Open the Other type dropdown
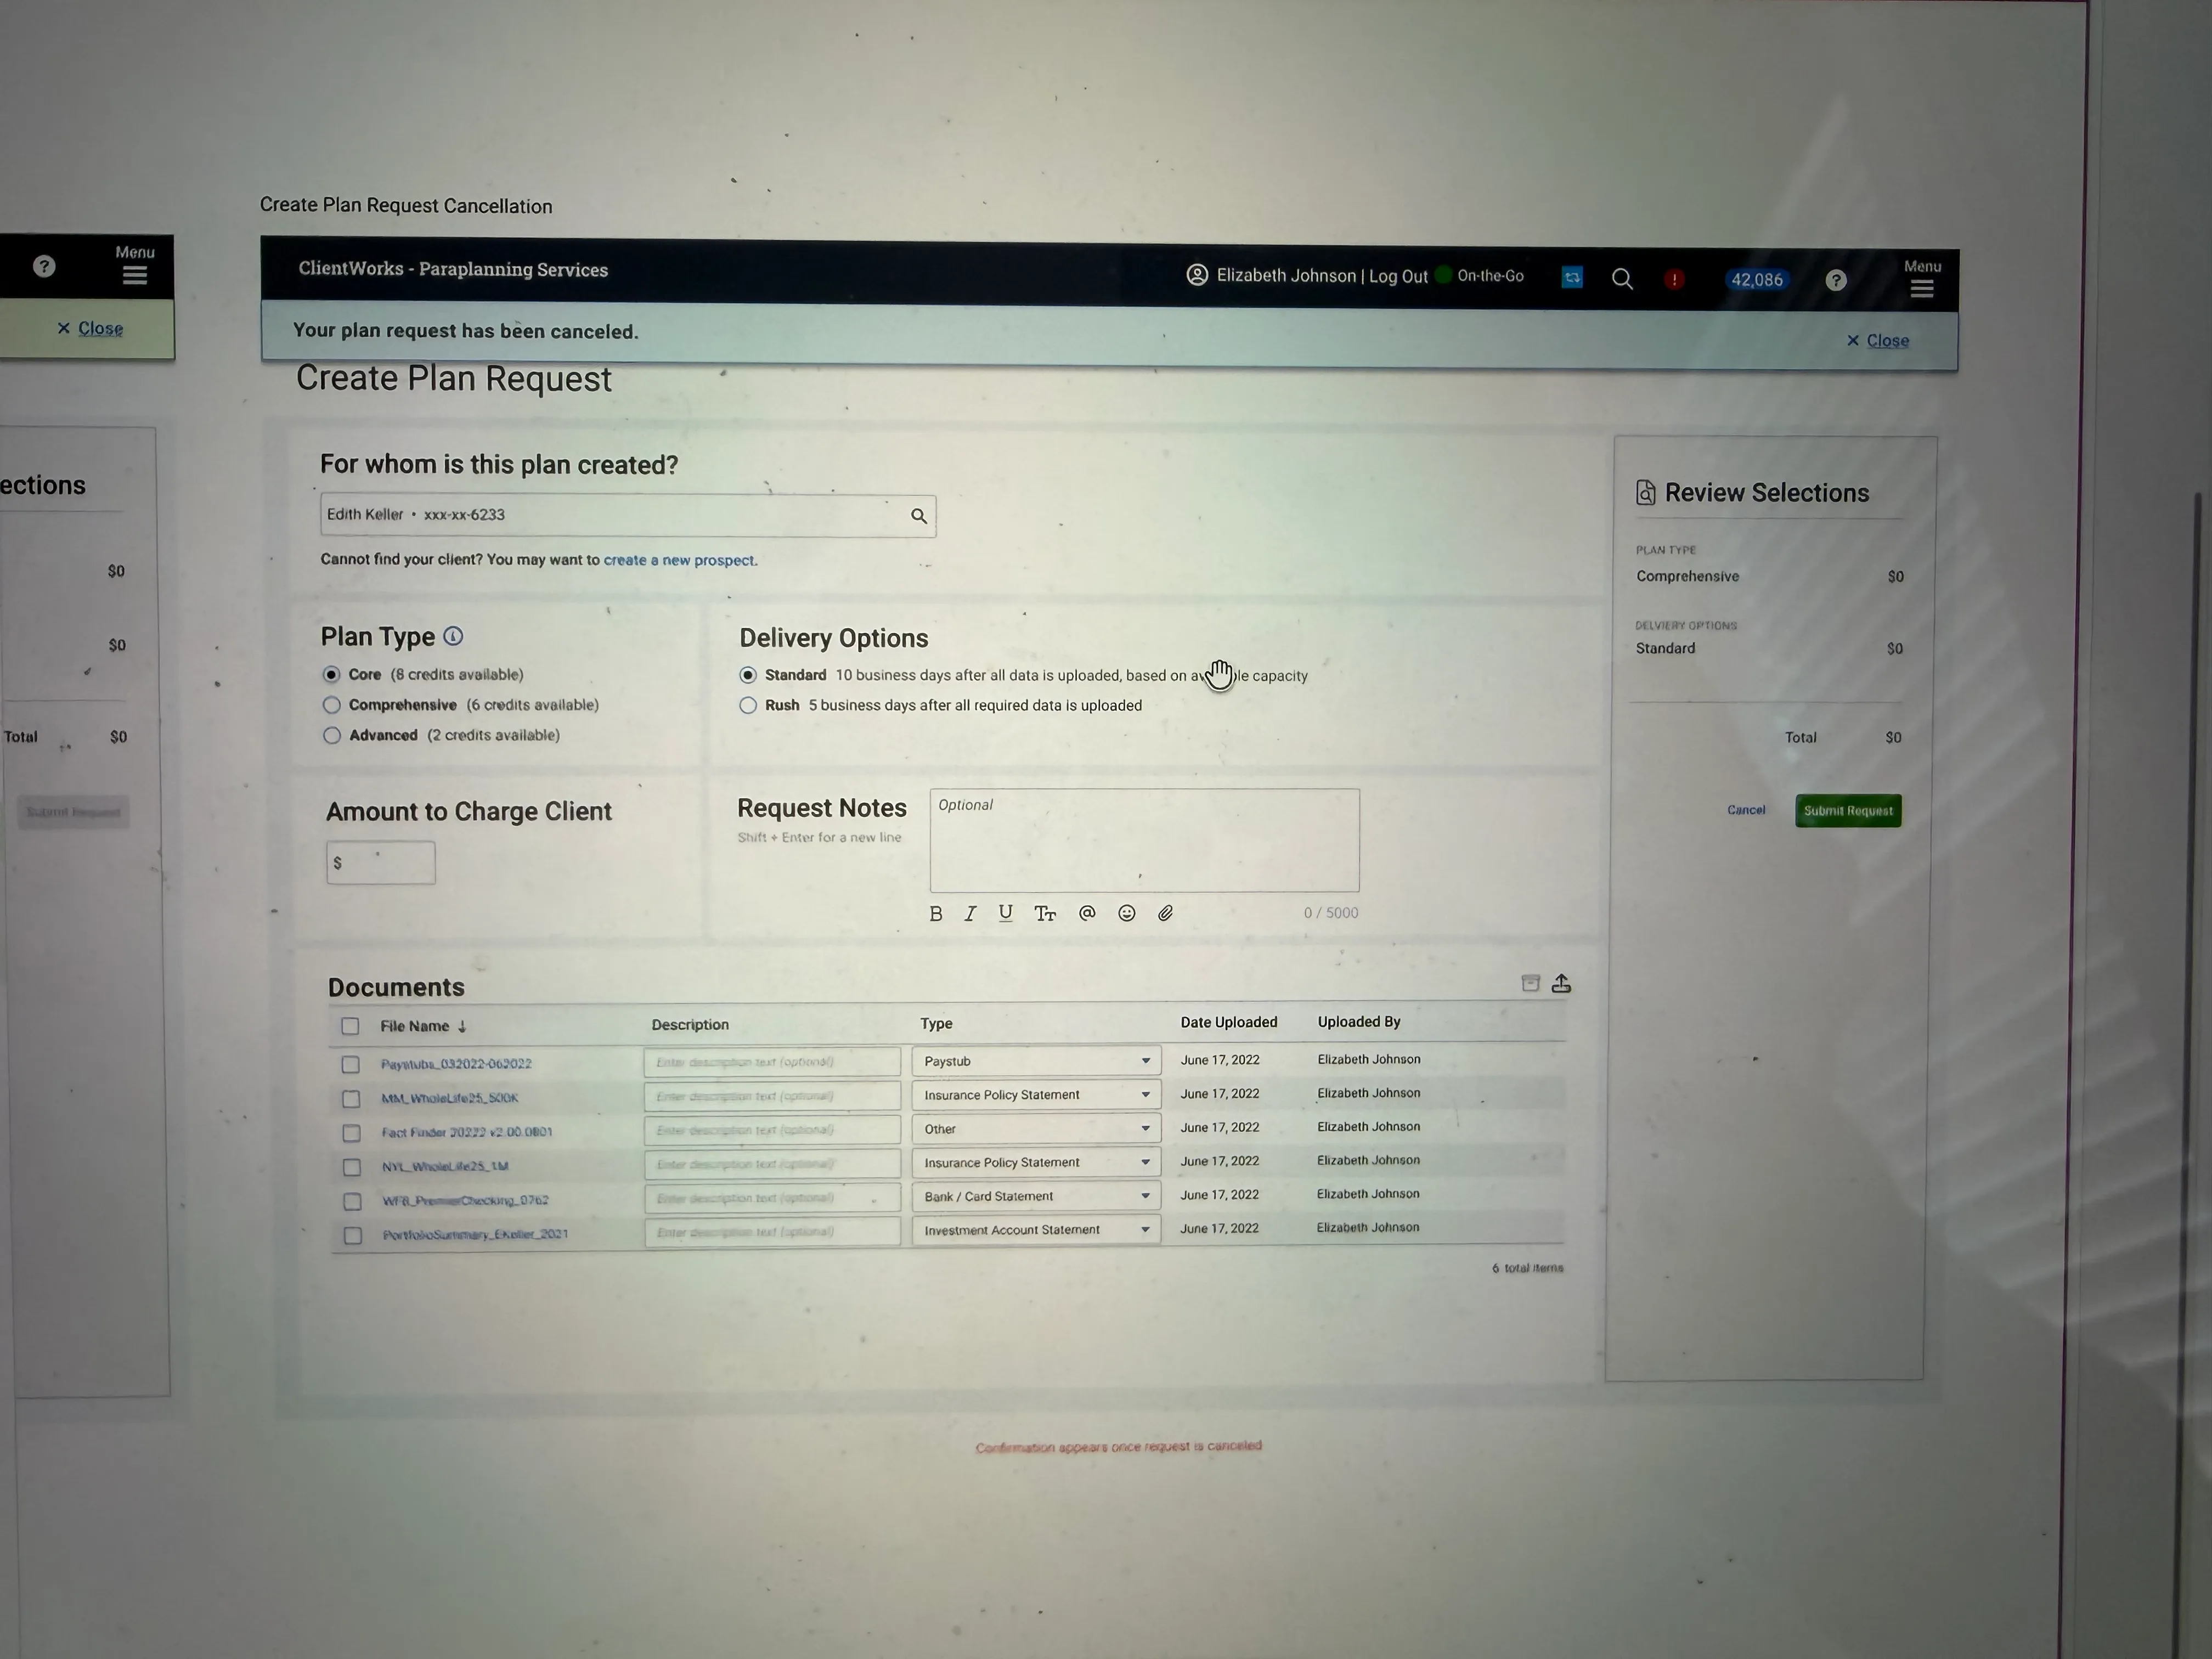2212x1659 pixels. (x=1036, y=1129)
